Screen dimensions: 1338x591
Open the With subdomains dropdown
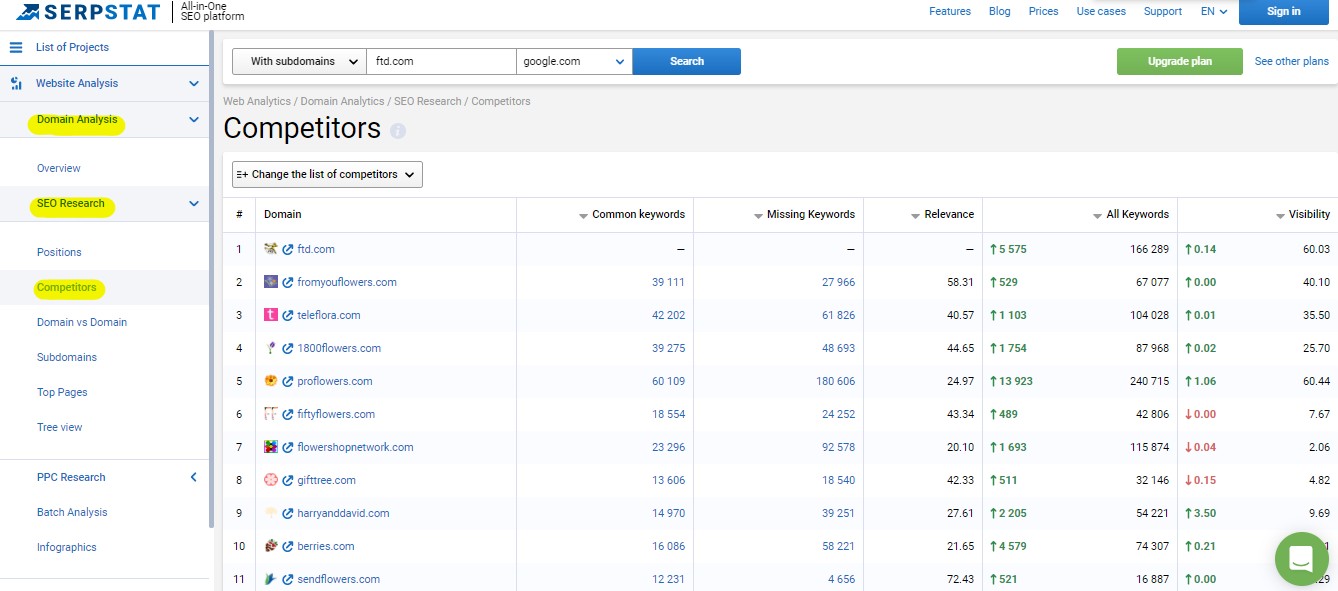coord(299,61)
